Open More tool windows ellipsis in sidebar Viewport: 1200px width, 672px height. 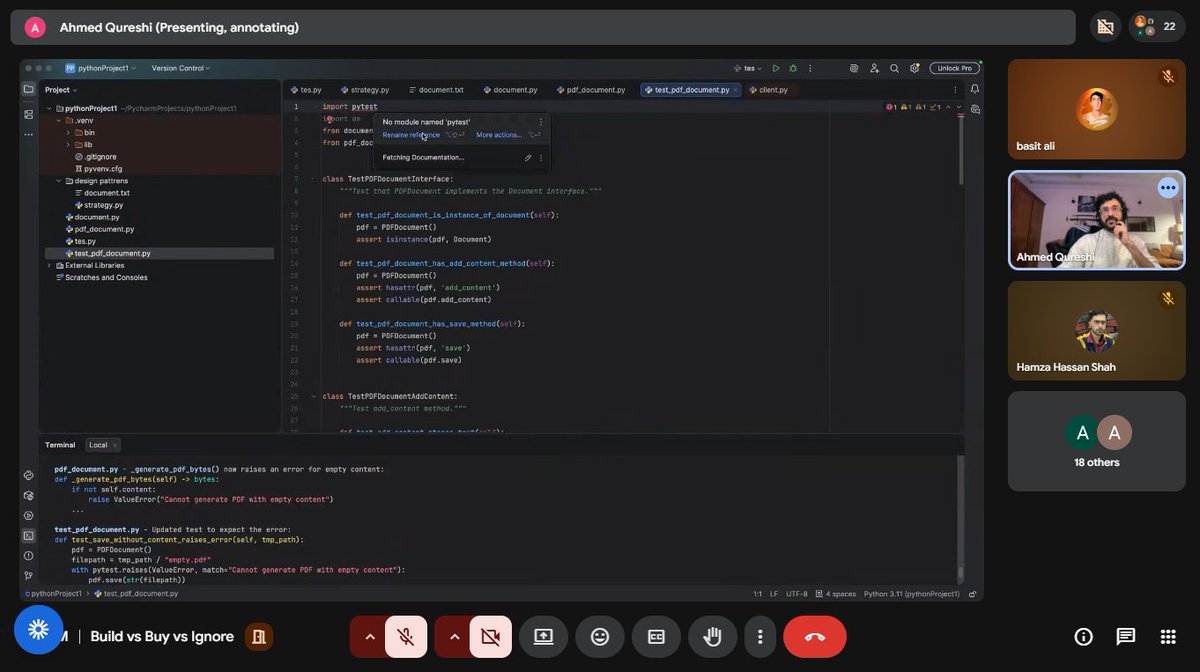point(28,134)
